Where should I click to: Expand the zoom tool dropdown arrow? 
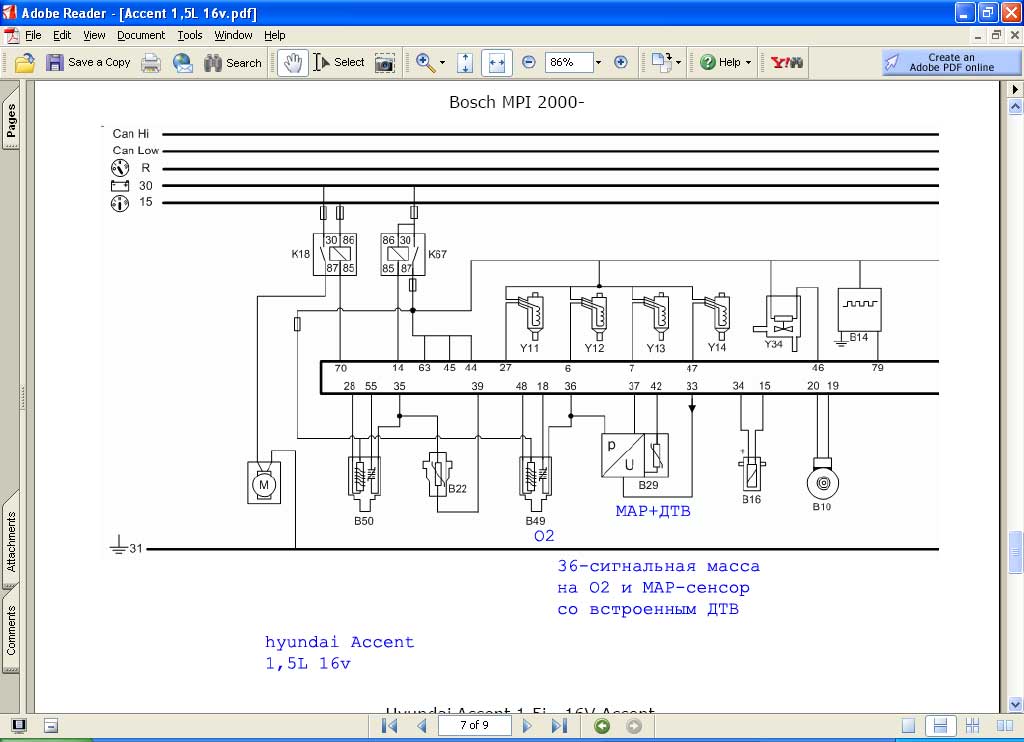tap(442, 63)
